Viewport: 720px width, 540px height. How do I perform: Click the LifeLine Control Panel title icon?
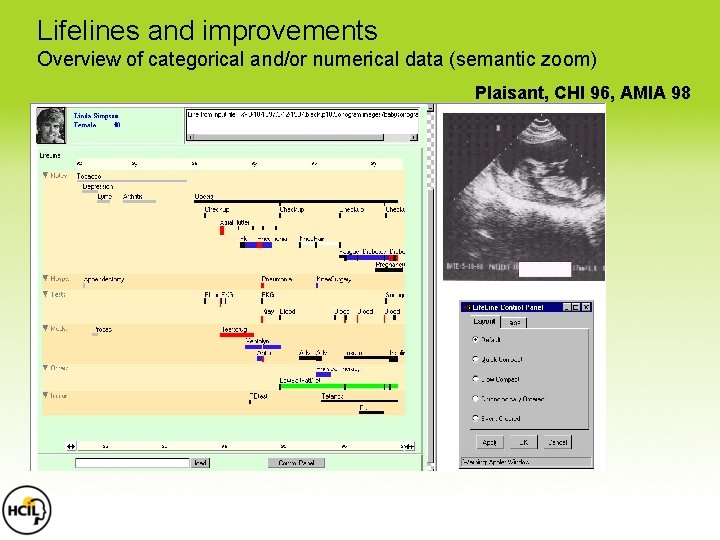tap(467, 307)
